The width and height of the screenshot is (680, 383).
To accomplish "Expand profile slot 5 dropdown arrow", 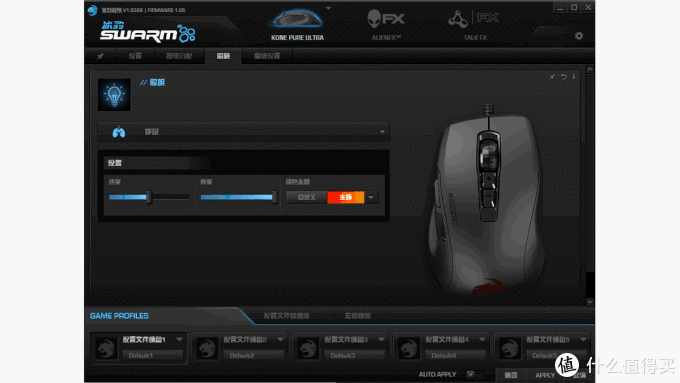I will (584, 339).
